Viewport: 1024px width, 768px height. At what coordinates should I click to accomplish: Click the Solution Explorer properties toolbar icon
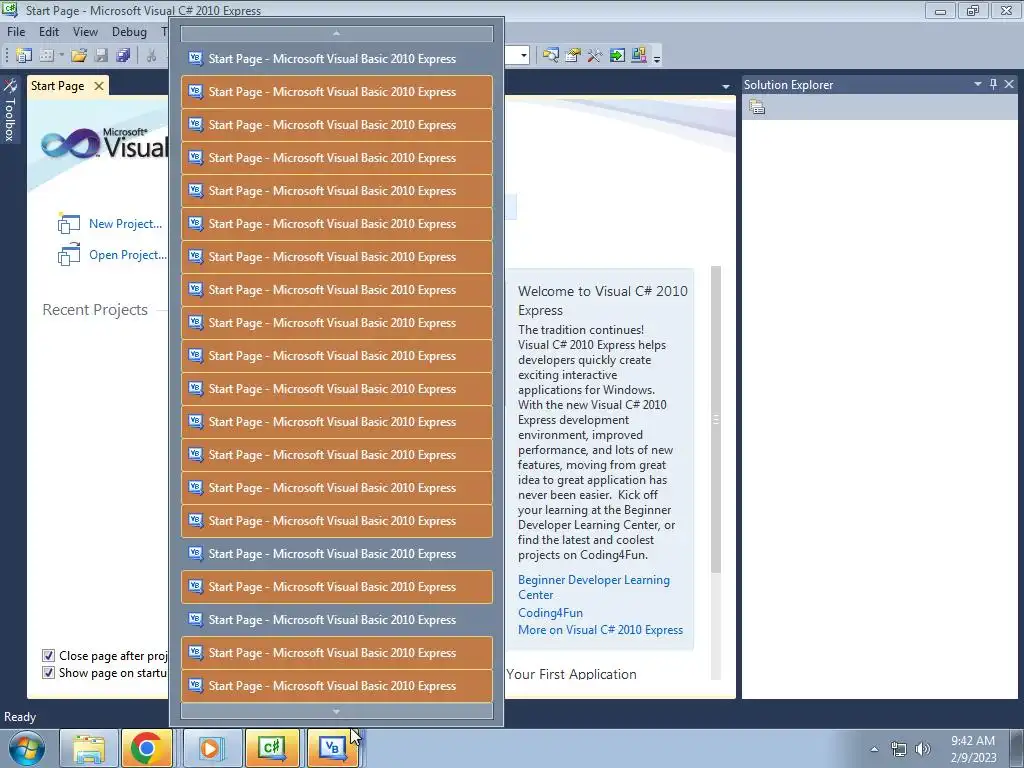tap(757, 107)
